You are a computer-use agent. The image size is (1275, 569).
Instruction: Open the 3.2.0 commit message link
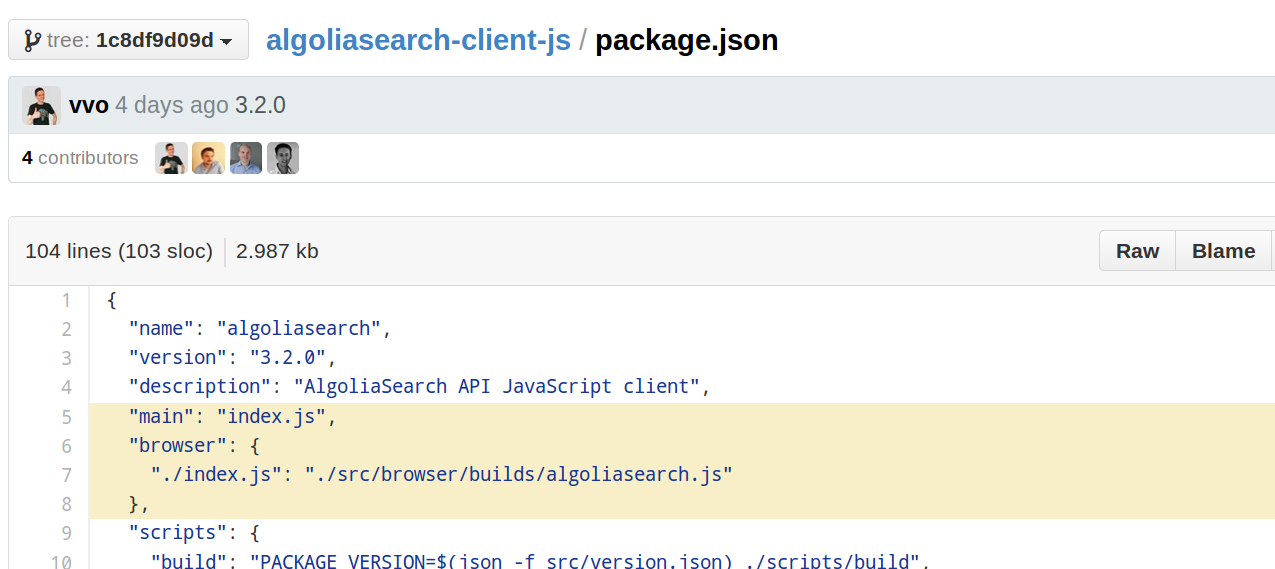click(x=260, y=105)
